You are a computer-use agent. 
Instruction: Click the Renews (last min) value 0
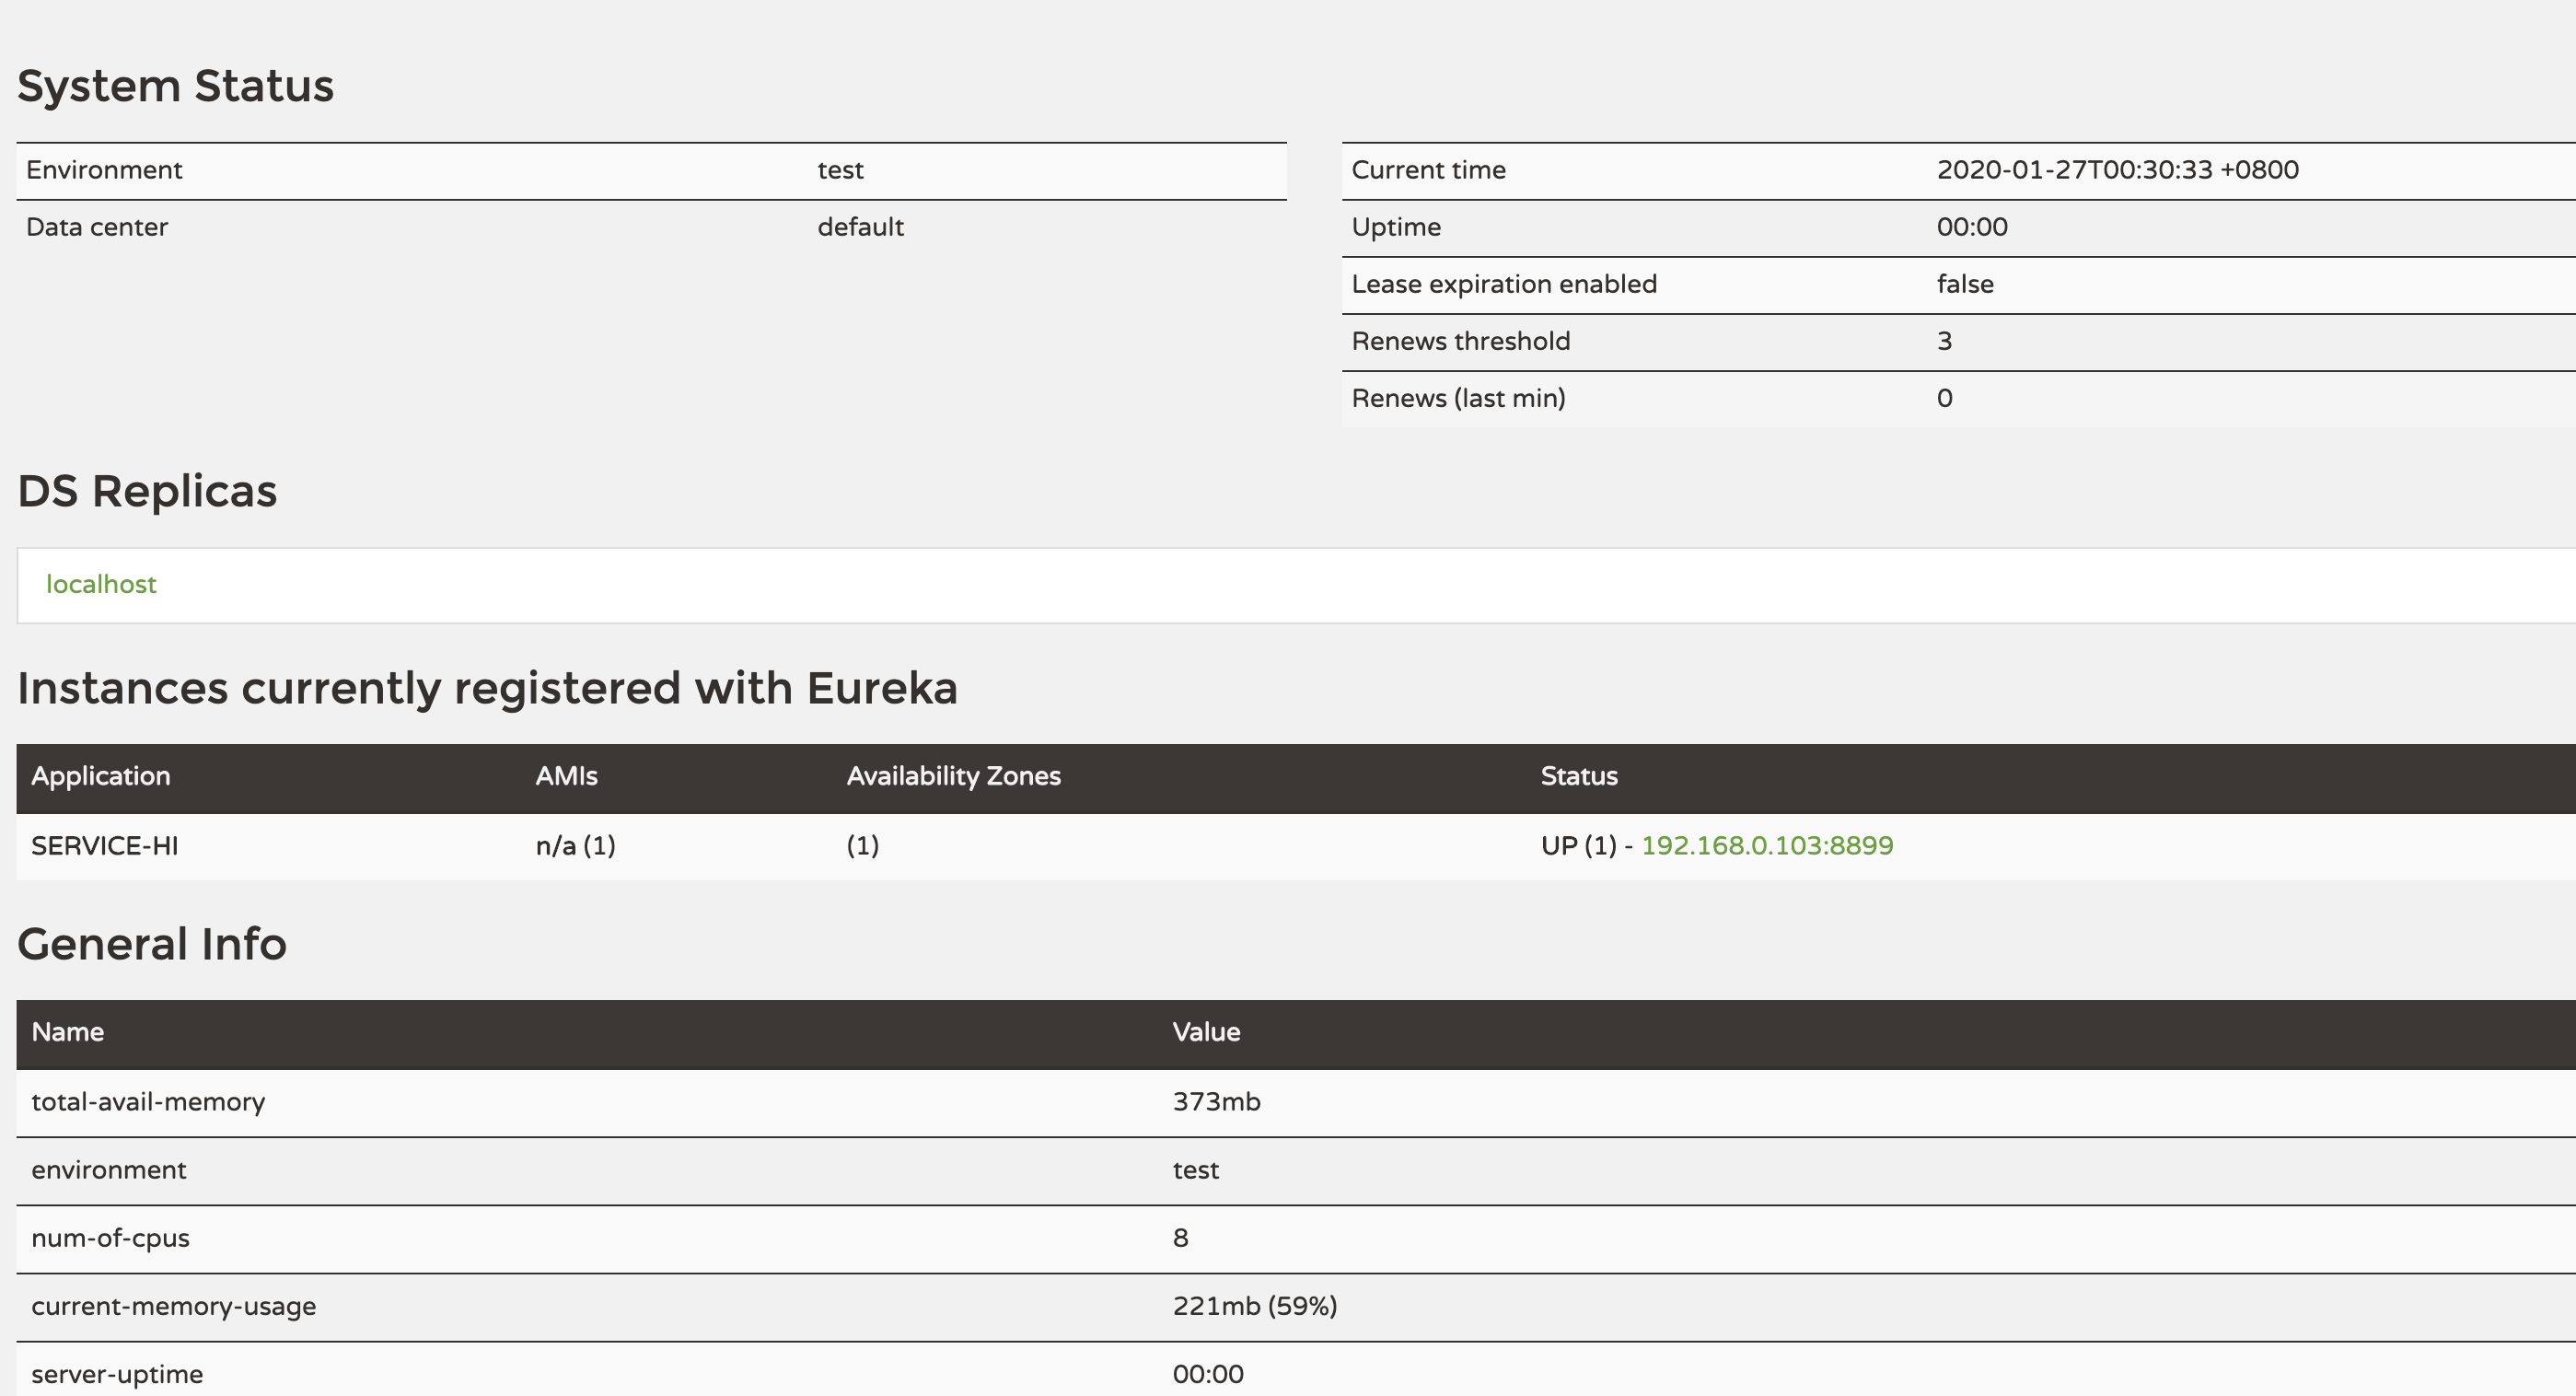click(x=1945, y=398)
